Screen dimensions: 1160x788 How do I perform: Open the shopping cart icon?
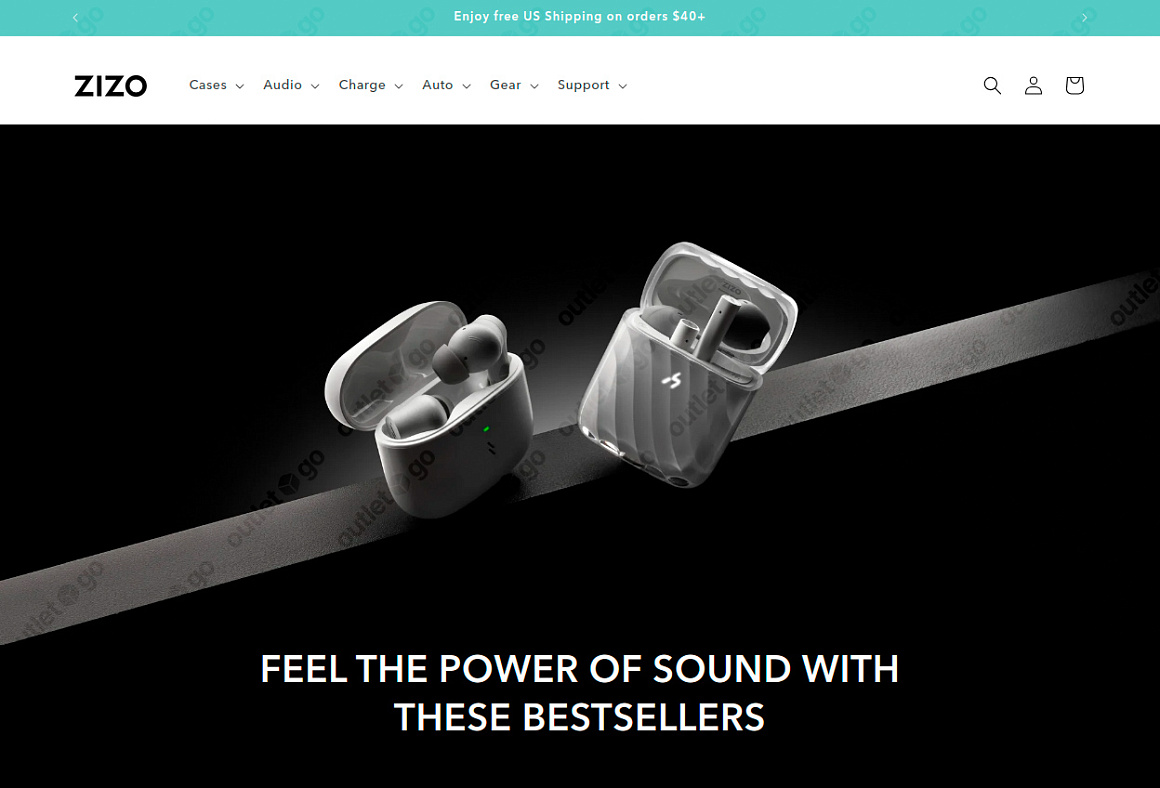1075,85
